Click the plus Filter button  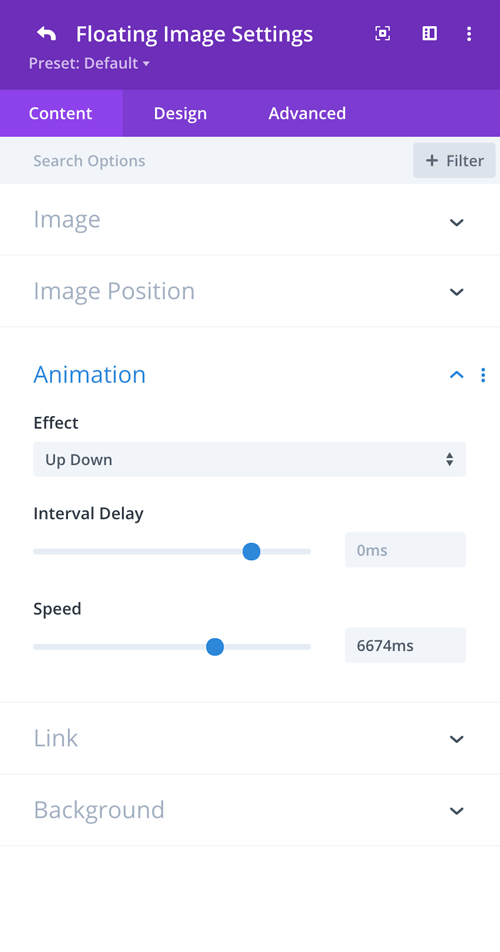coord(454,161)
